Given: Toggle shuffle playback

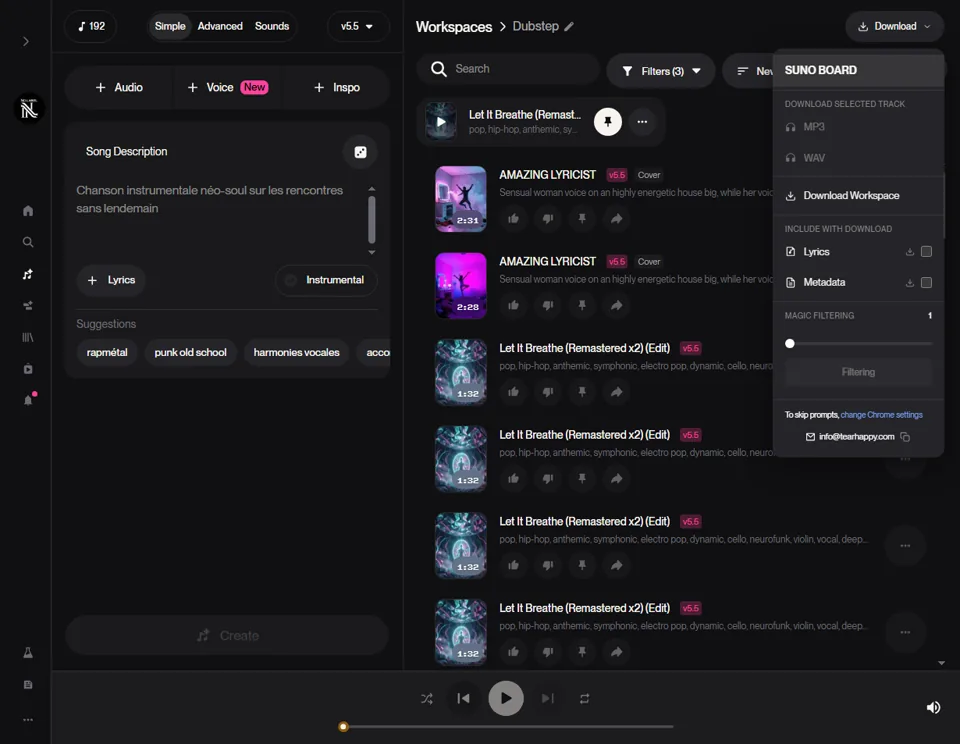Looking at the screenshot, I should pos(427,699).
